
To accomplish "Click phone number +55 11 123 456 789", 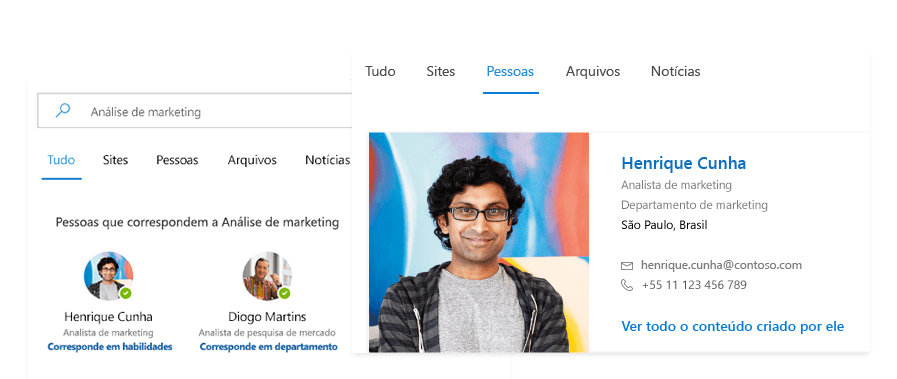I will point(694,285).
